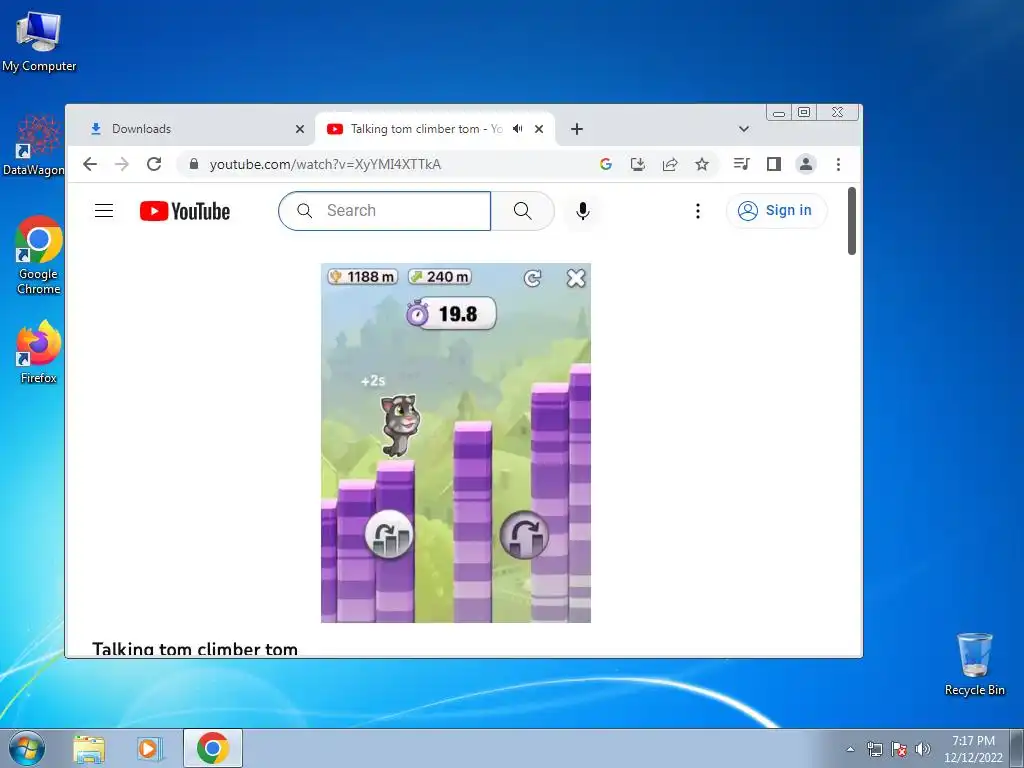The width and height of the screenshot is (1024, 768).
Task: Restore down the Chrome window
Action: pyautogui.click(x=804, y=112)
